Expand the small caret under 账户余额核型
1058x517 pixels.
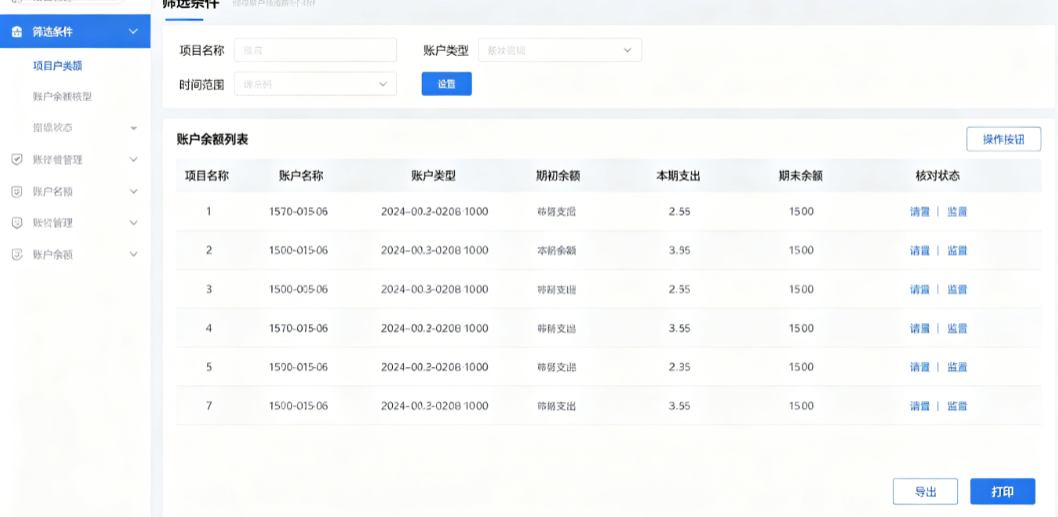(x=134, y=128)
